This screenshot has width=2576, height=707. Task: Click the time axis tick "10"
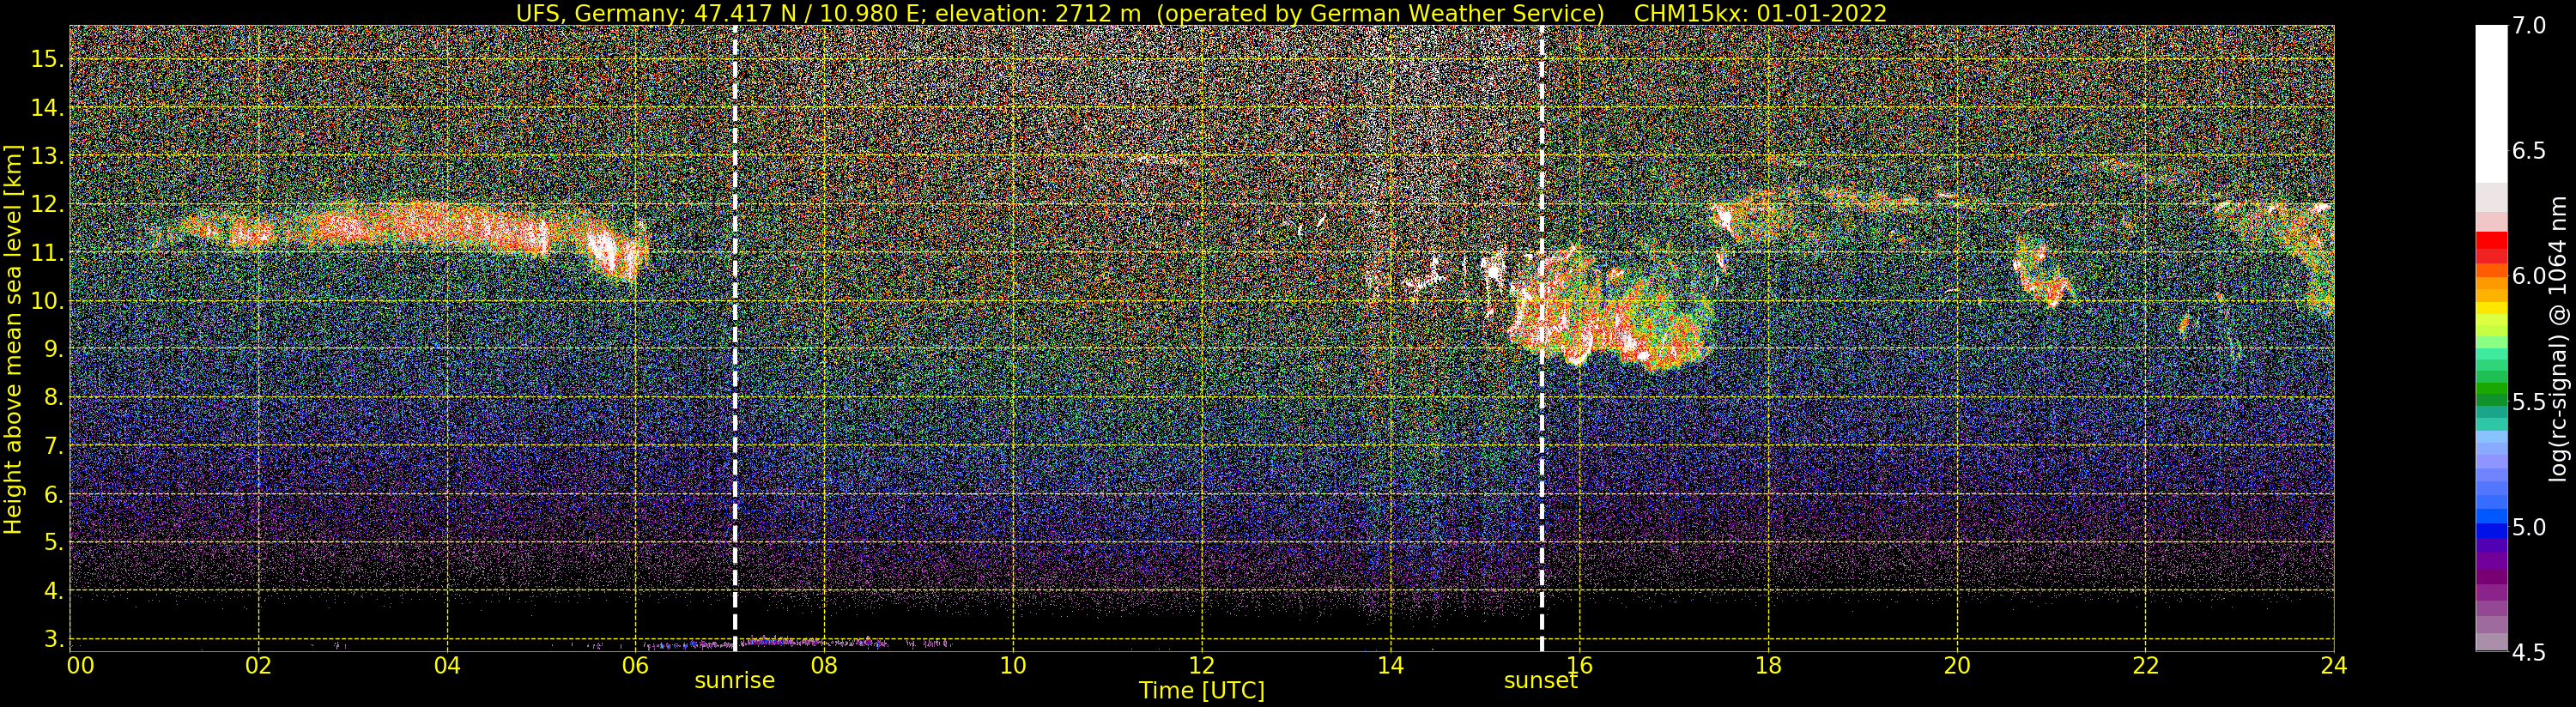[x=1013, y=665]
